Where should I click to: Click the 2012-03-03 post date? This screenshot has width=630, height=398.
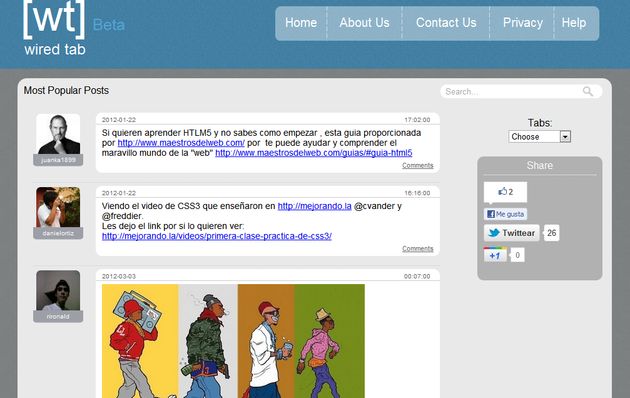point(119,276)
